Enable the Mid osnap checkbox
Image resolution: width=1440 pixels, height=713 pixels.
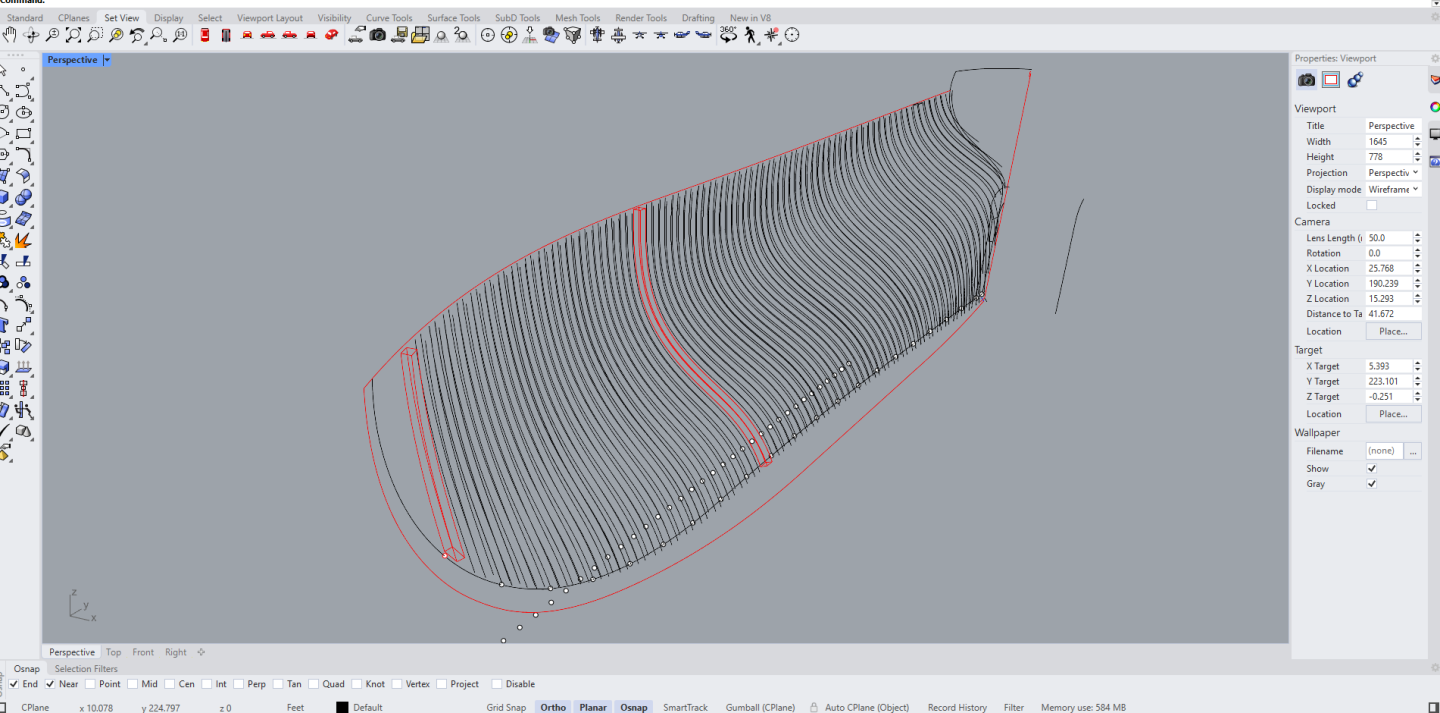coord(132,684)
